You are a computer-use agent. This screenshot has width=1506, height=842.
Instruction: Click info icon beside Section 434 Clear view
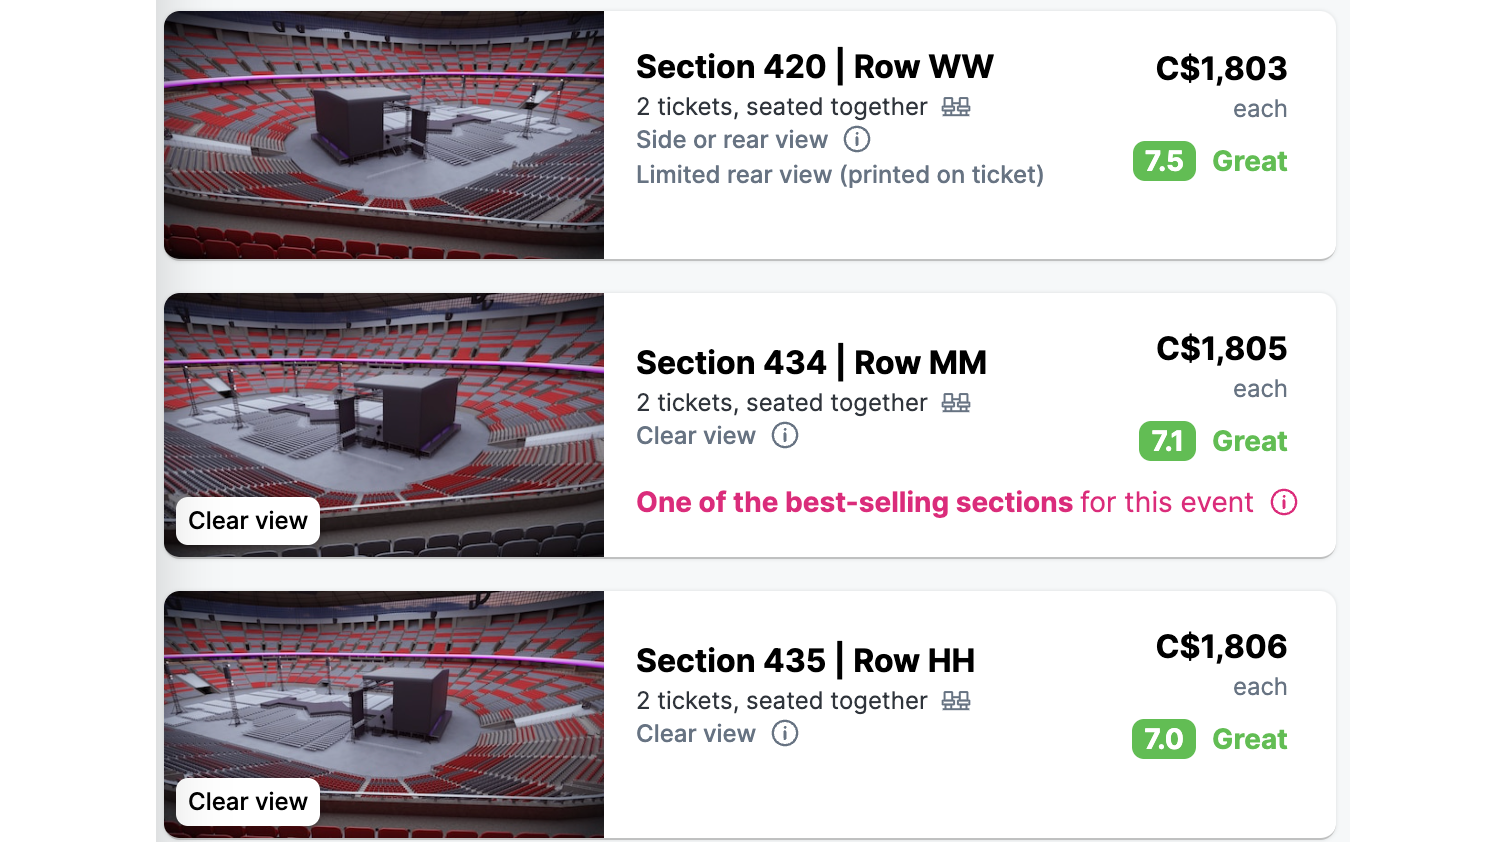[785, 435]
